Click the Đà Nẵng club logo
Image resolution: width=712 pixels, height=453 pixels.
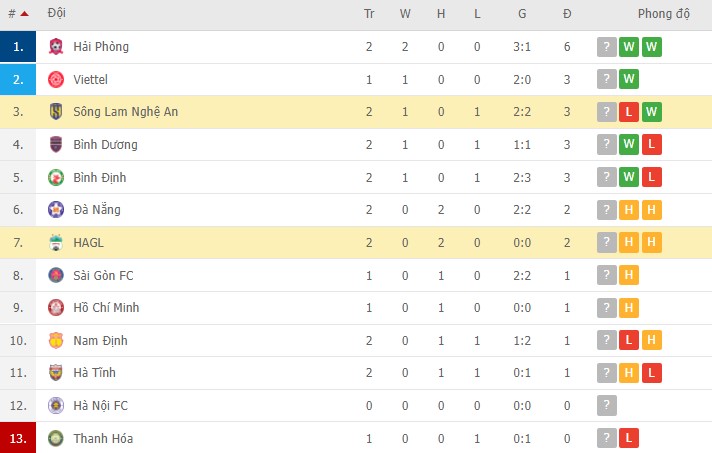[56, 210]
